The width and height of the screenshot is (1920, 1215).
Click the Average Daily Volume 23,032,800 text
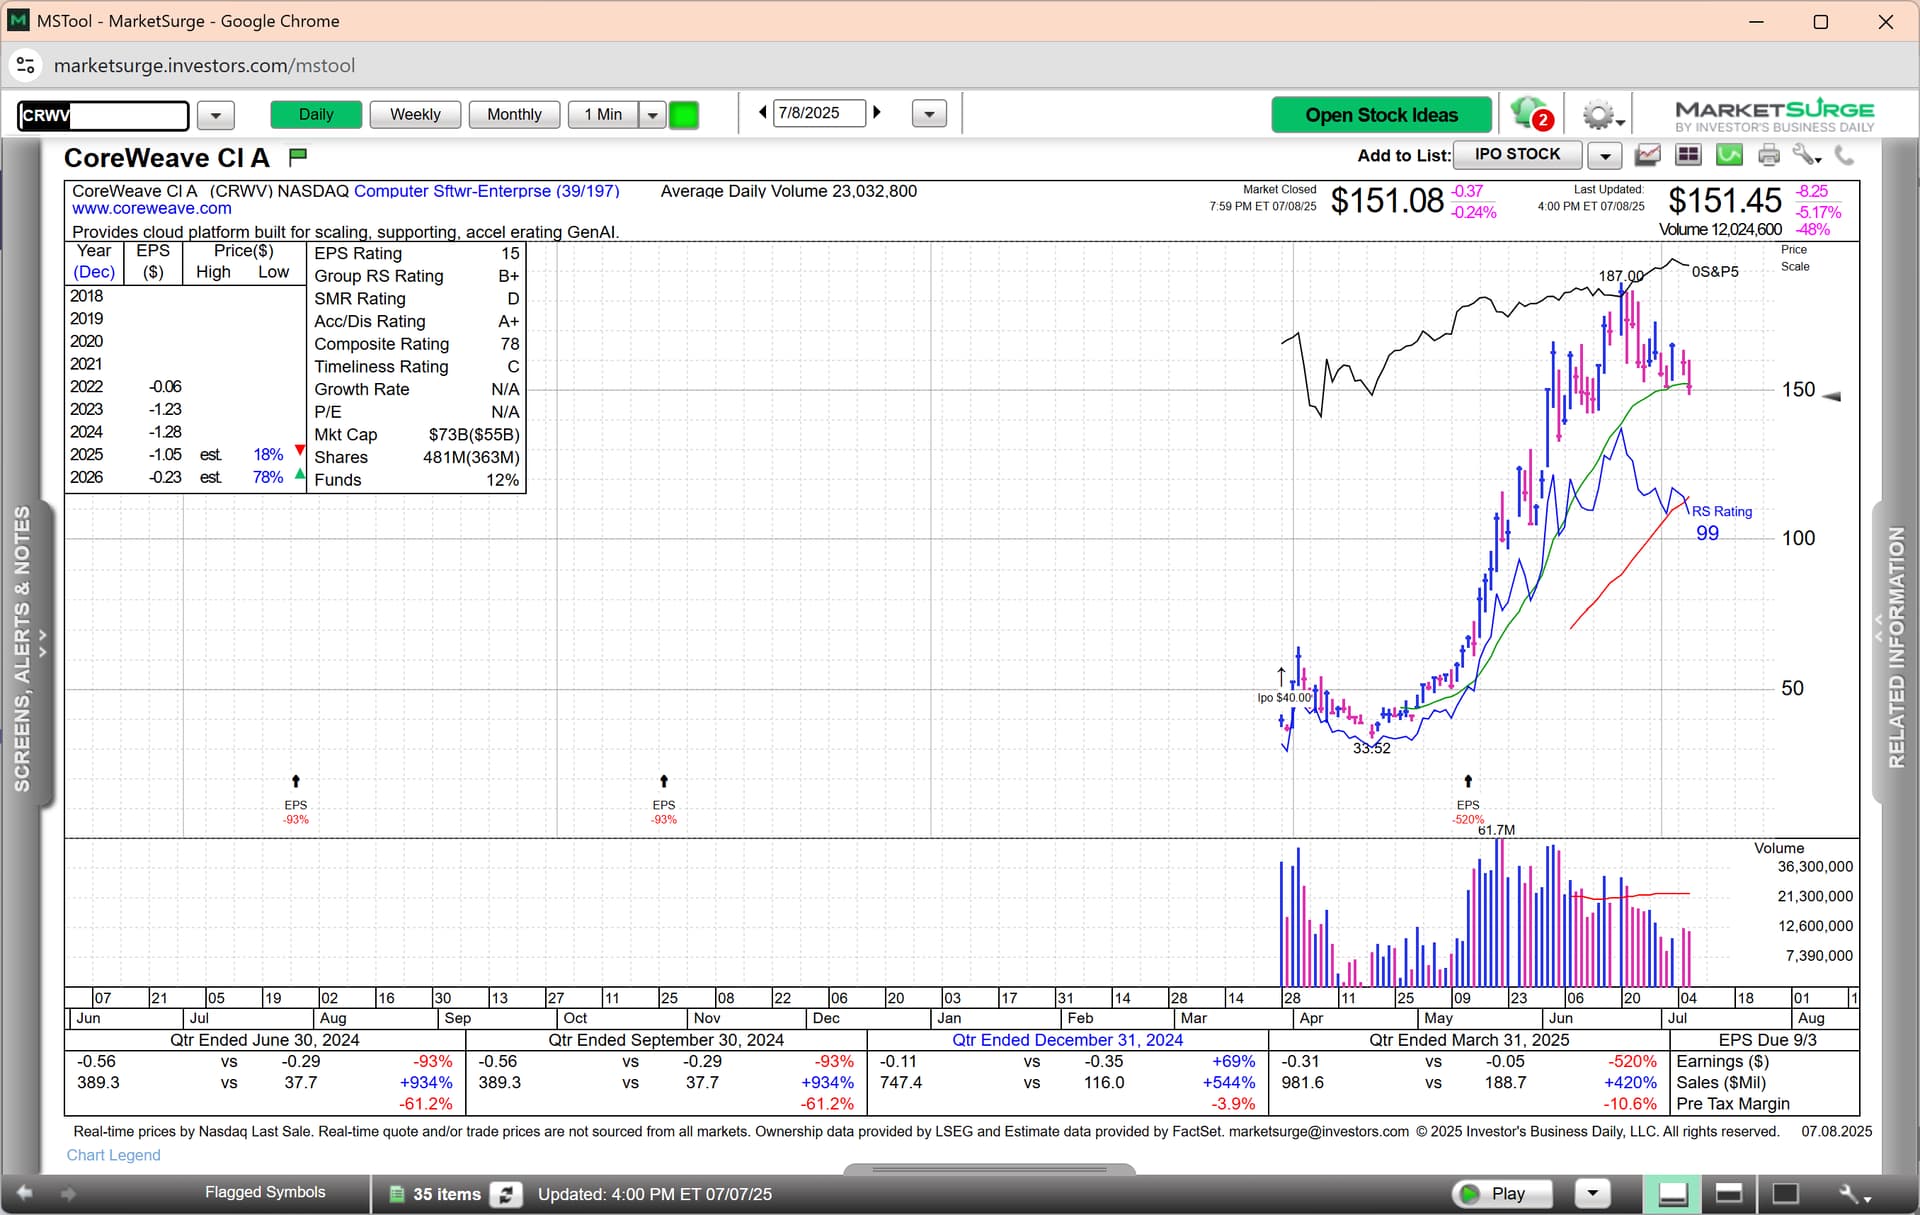coord(788,191)
